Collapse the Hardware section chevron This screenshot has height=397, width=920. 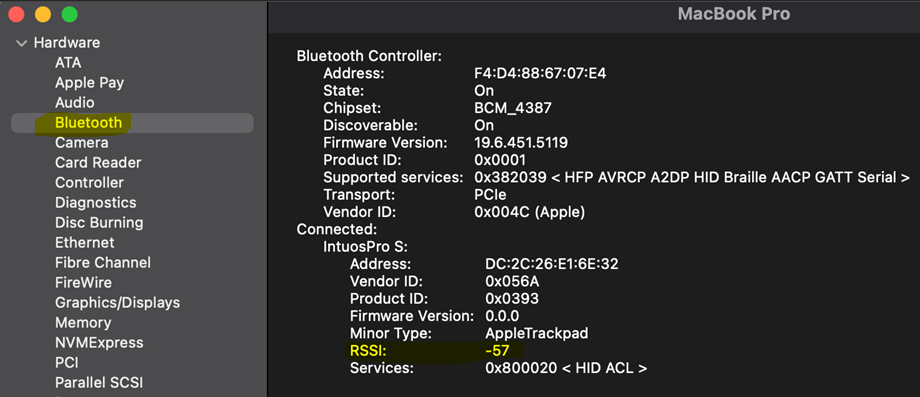[x=22, y=43]
